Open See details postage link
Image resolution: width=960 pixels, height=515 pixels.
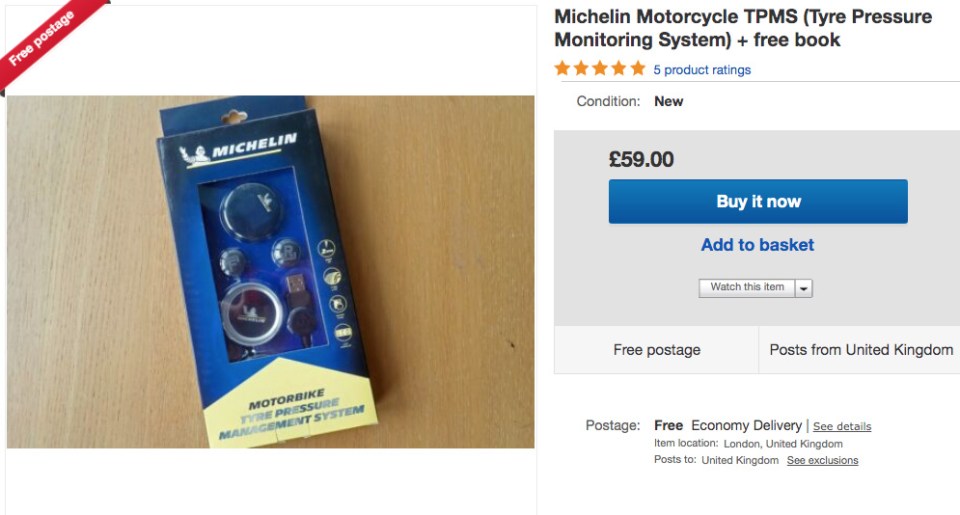842,426
